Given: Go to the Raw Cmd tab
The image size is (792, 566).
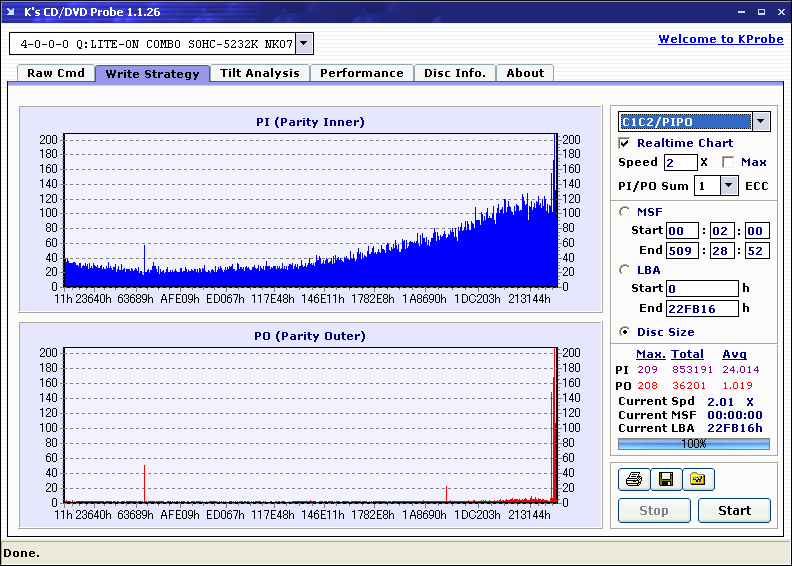Looking at the screenshot, I should 56,73.
